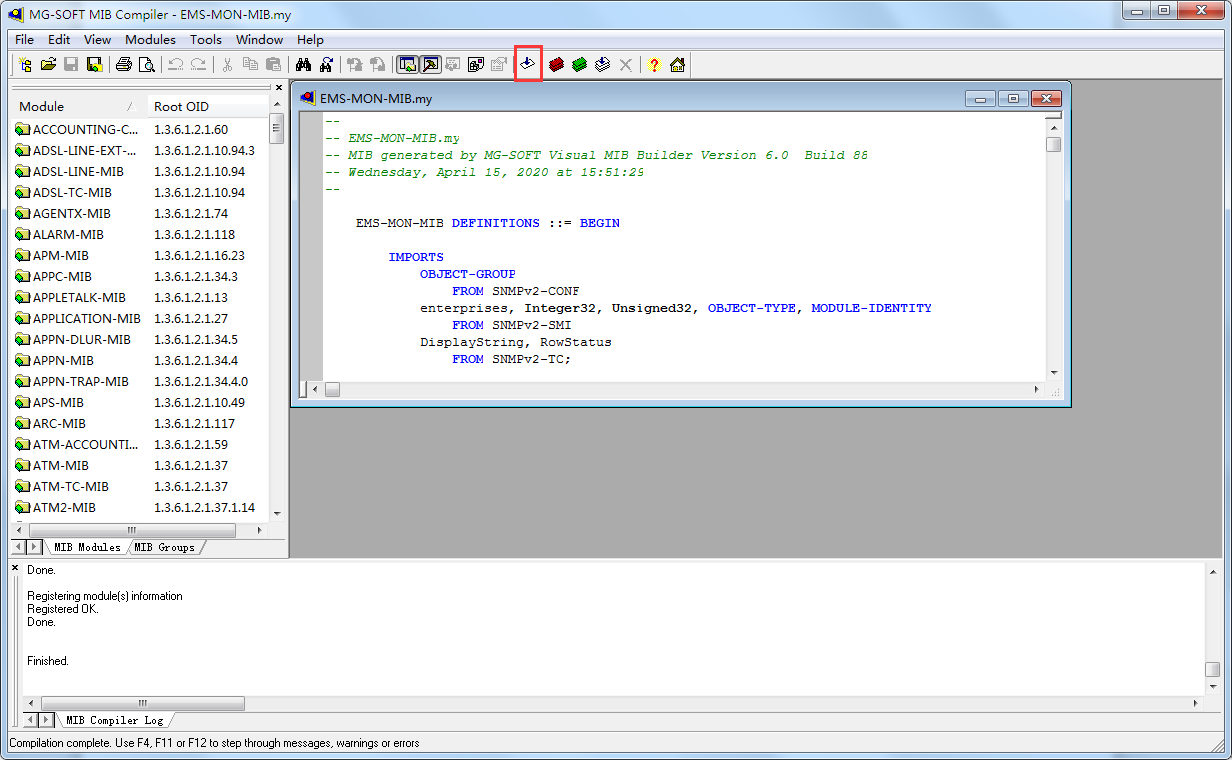Click the Home toolbar icon

click(x=677, y=64)
